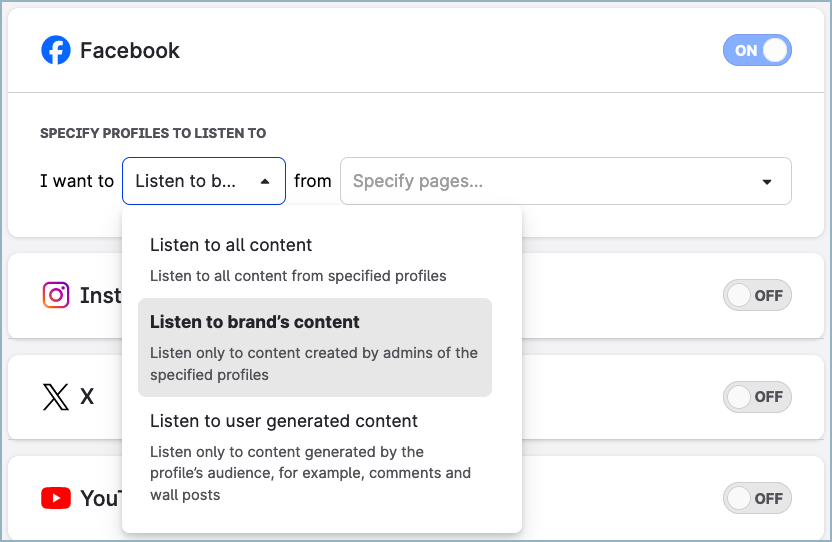Screen dimensions: 832x542
Task: Click the X logo icon
Action: click(56, 397)
